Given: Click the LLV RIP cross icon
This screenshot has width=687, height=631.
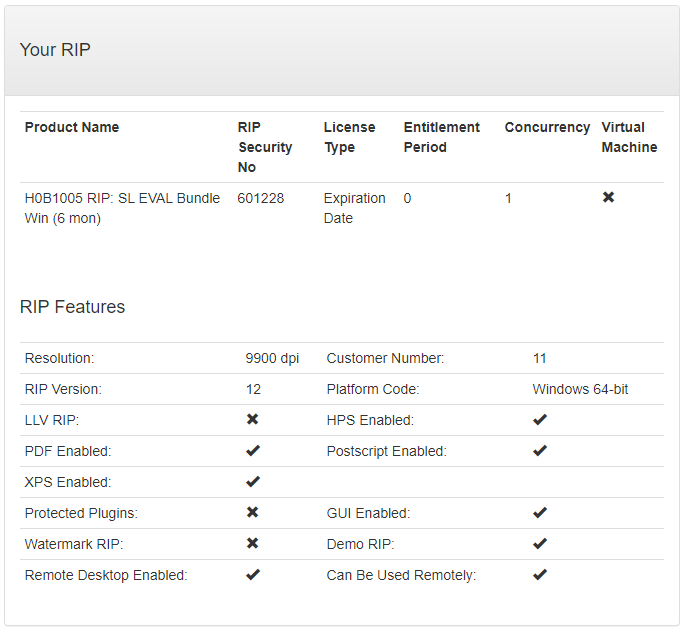Looking at the screenshot, I should coord(253,420).
